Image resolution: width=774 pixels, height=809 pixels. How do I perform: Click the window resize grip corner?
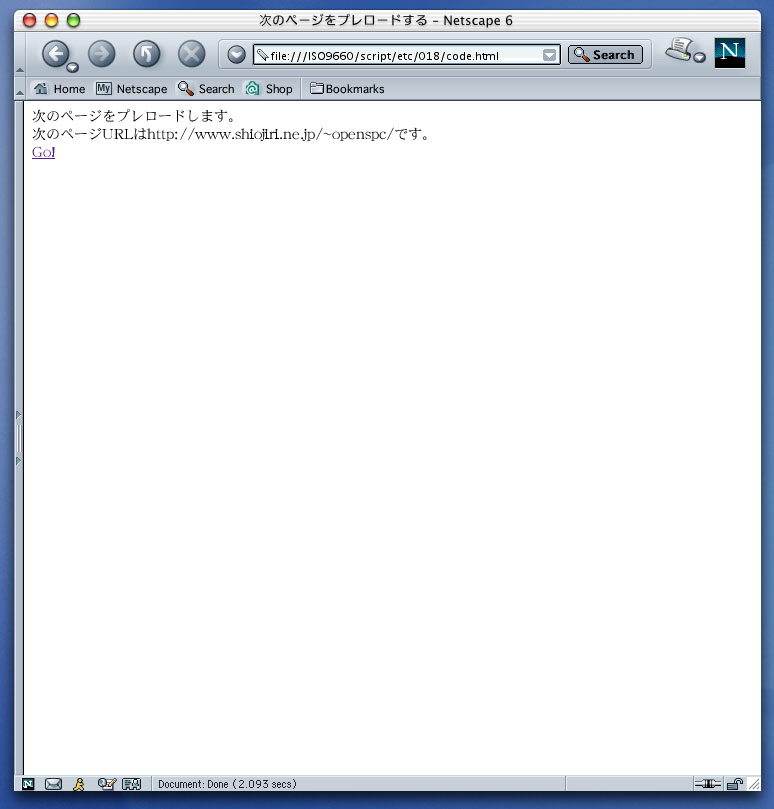point(754,784)
